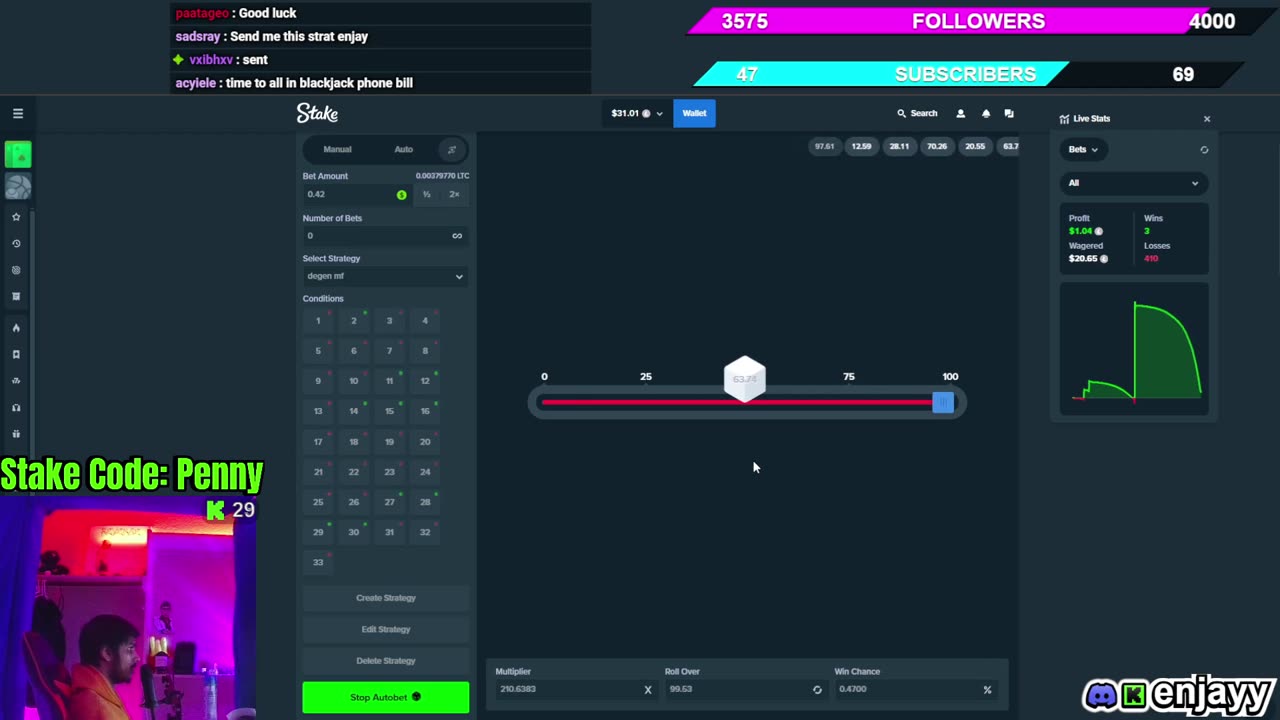The width and height of the screenshot is (1280, 720).
Task: Click past result 70.26 chip
Action: [937, 147]
